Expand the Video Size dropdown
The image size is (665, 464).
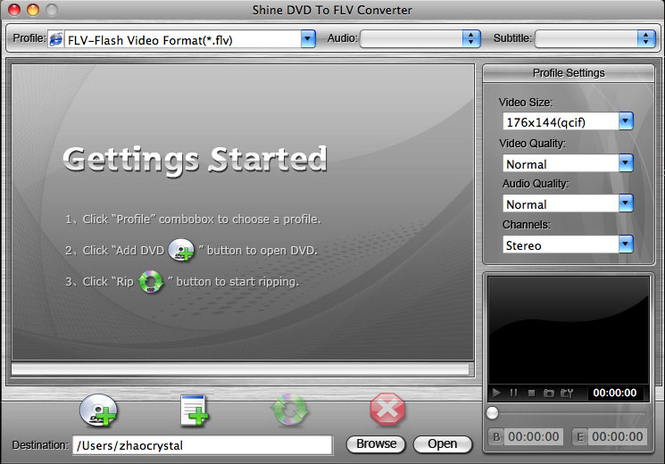click(x=626, y=122)
